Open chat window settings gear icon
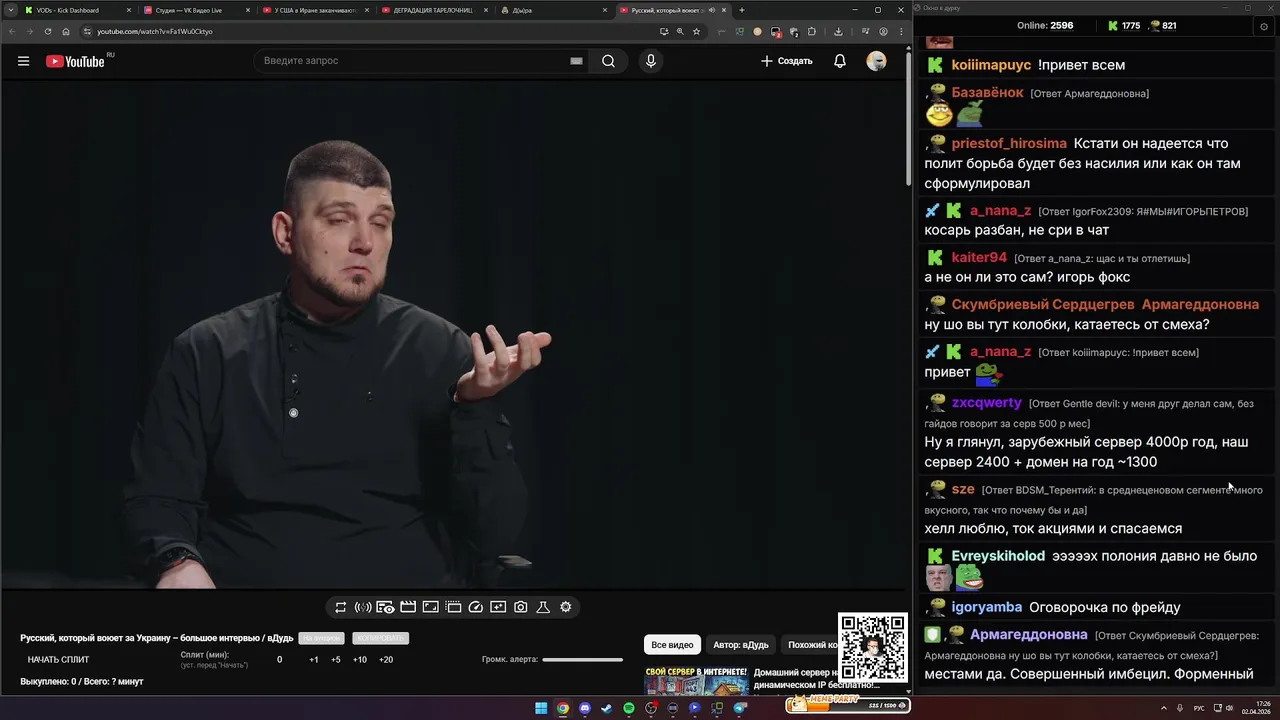This screenshot has width=1280, height=720. (1264, 26)
